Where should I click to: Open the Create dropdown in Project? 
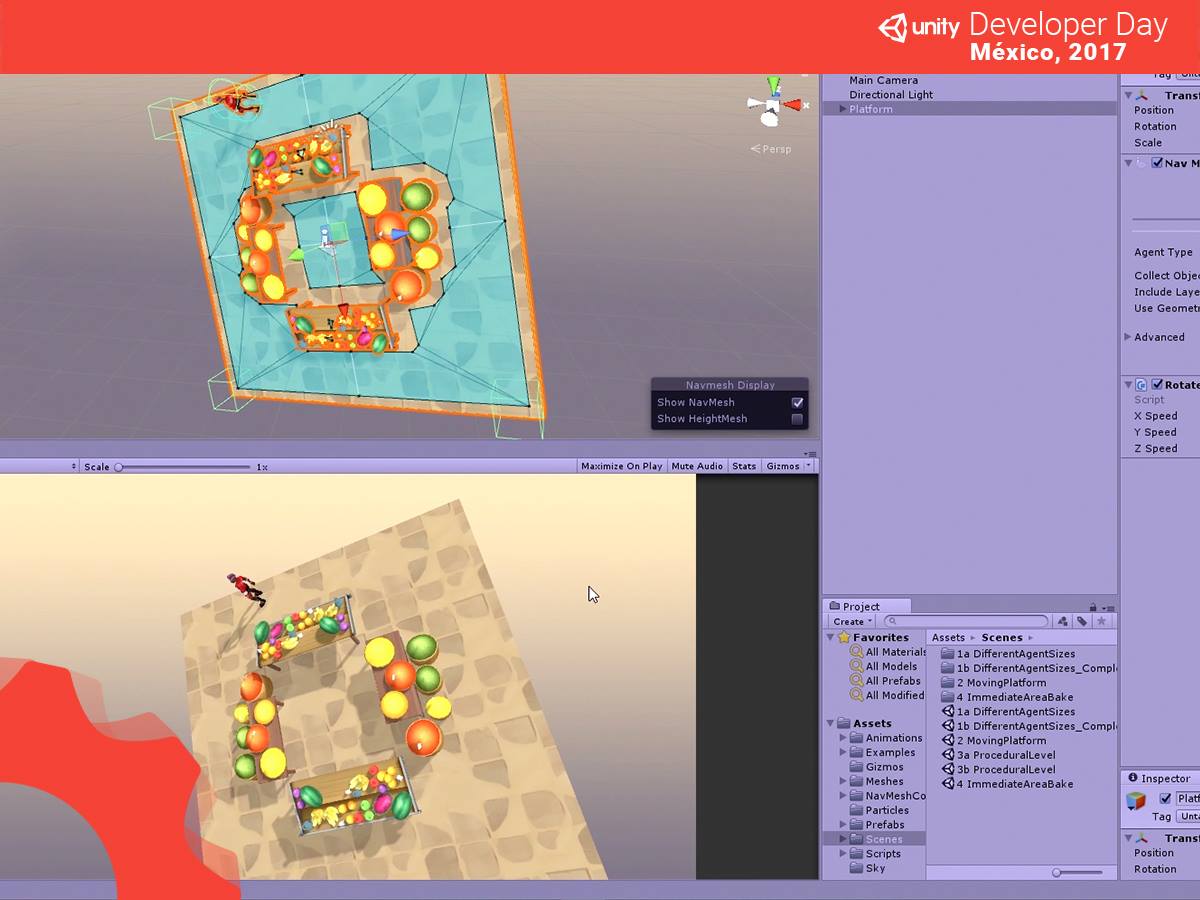point(851,622)
